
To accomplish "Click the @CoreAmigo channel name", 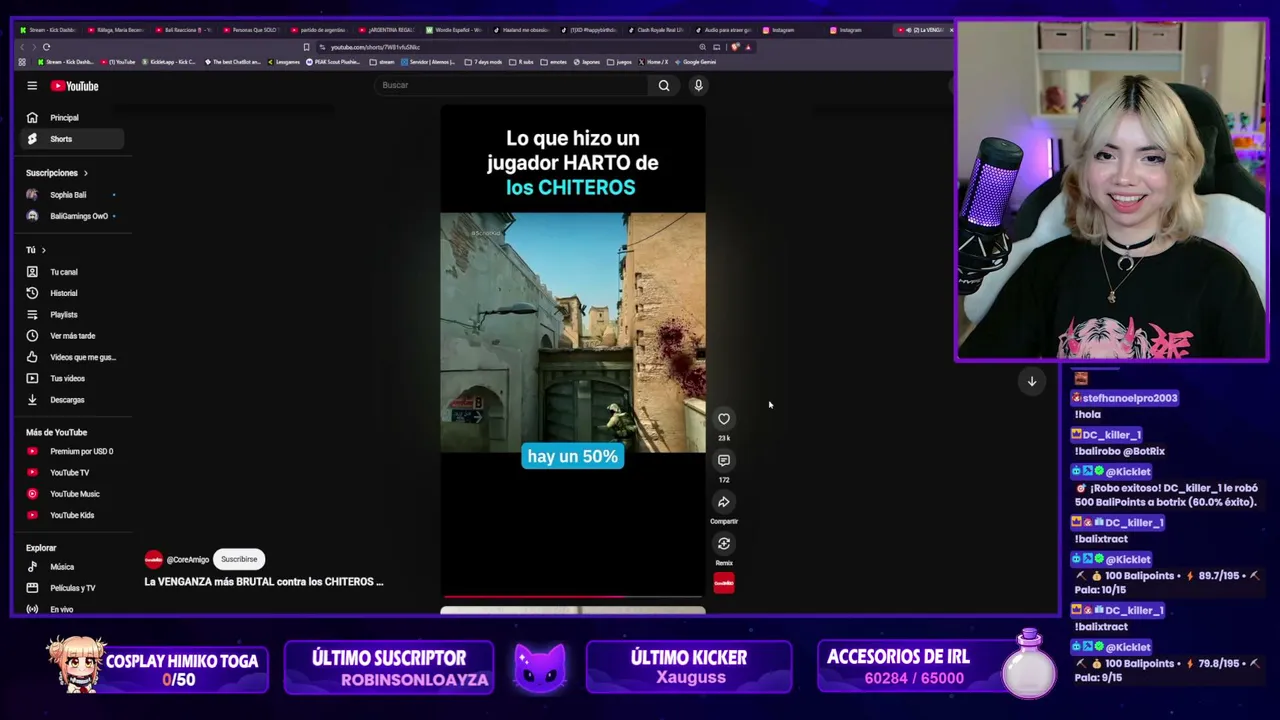I will tap(188, 560).
